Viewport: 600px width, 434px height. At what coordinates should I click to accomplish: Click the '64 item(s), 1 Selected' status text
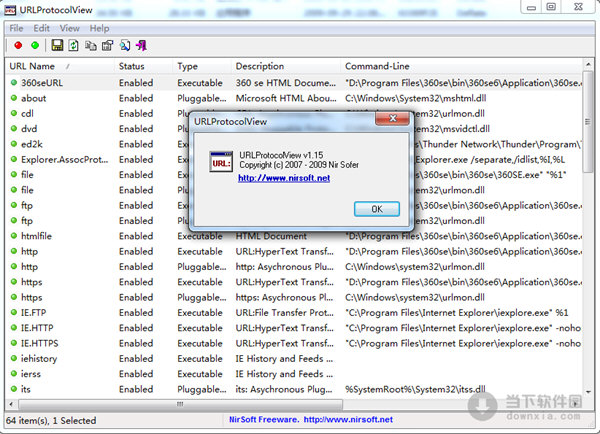pos(51,420)
